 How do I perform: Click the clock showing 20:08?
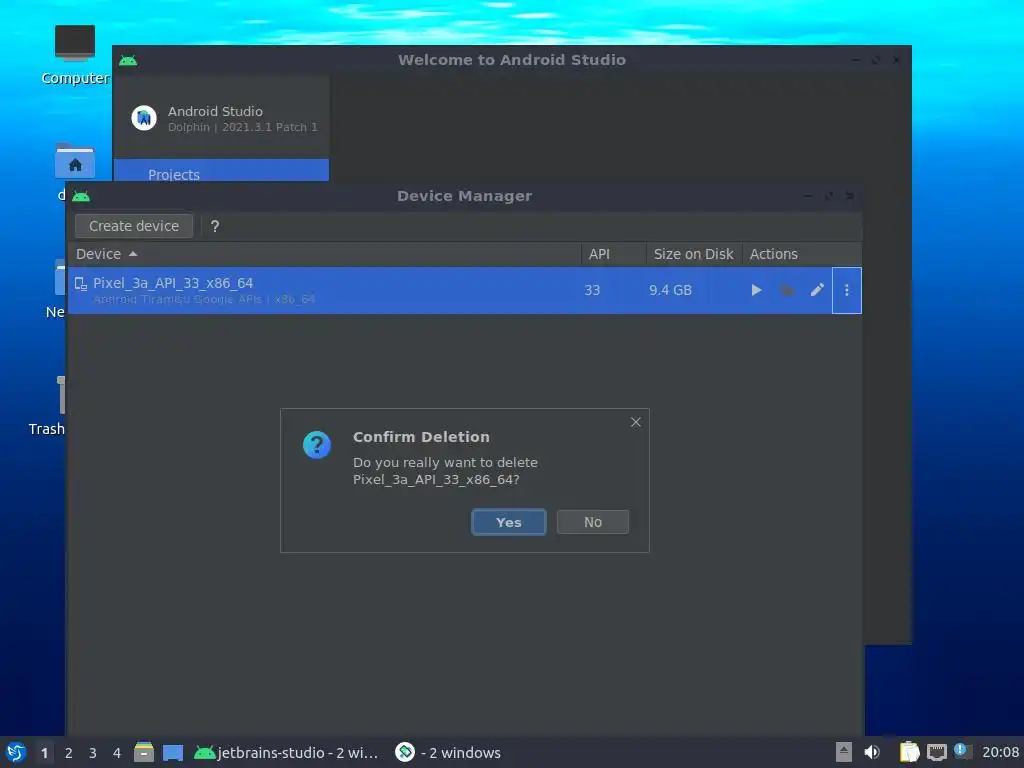tap(1000, 752)
